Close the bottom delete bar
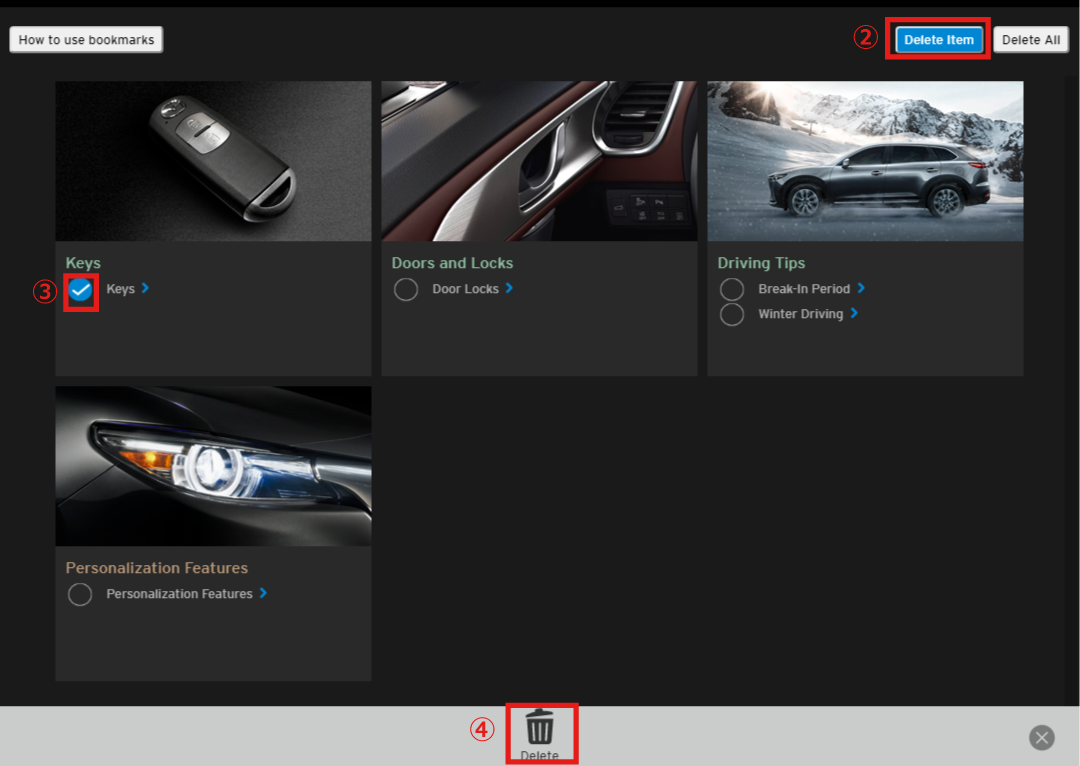1080x766 pixels. tap(1042, 738)
